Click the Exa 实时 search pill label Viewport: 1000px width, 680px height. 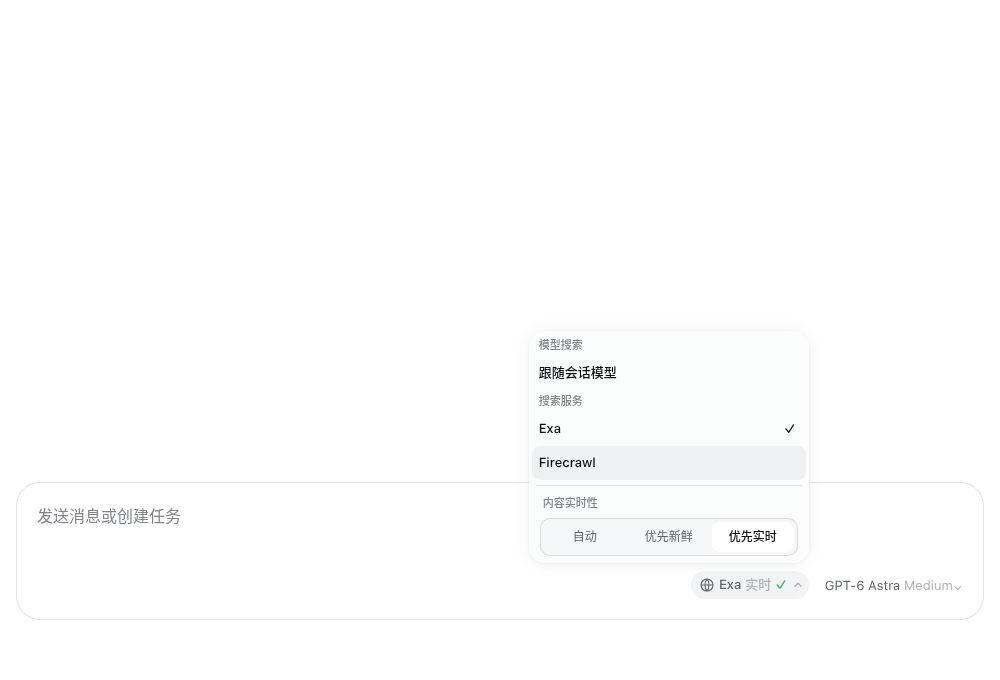click(x=745, y=585)
